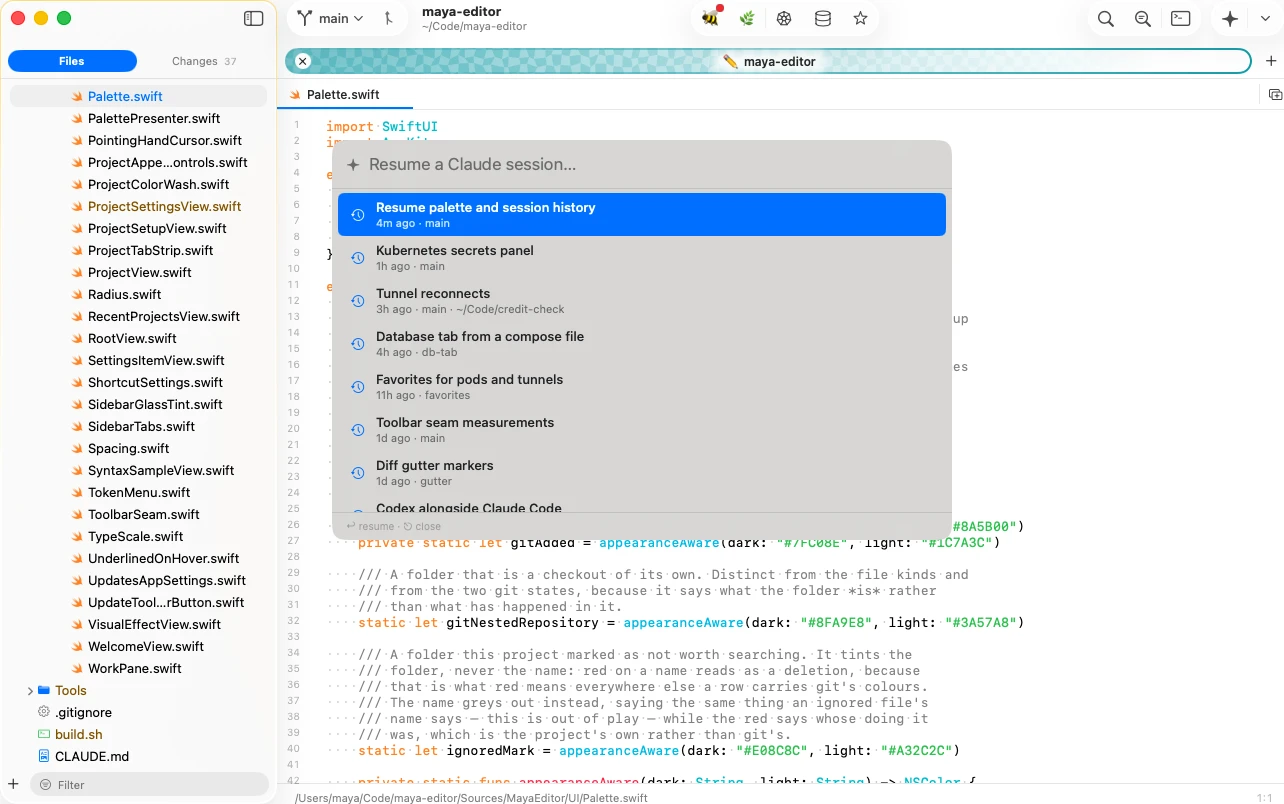
Task: Expand the Tools folder chevron
Action: click(x=29, y=691)
